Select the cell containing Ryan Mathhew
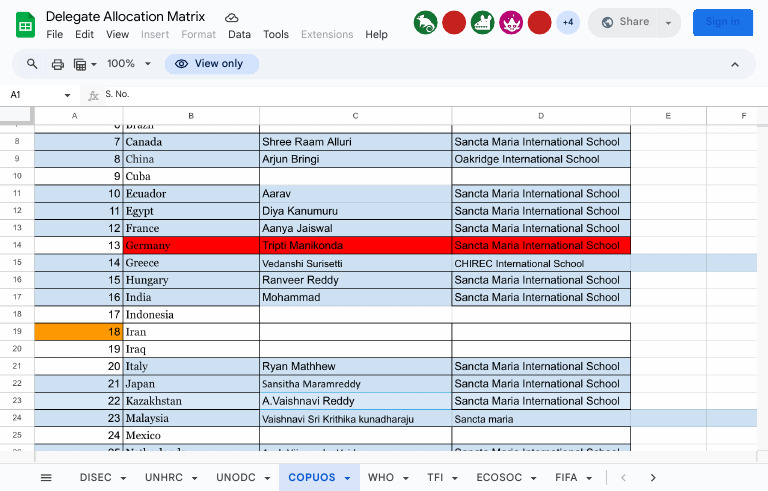 click(355, 366)
